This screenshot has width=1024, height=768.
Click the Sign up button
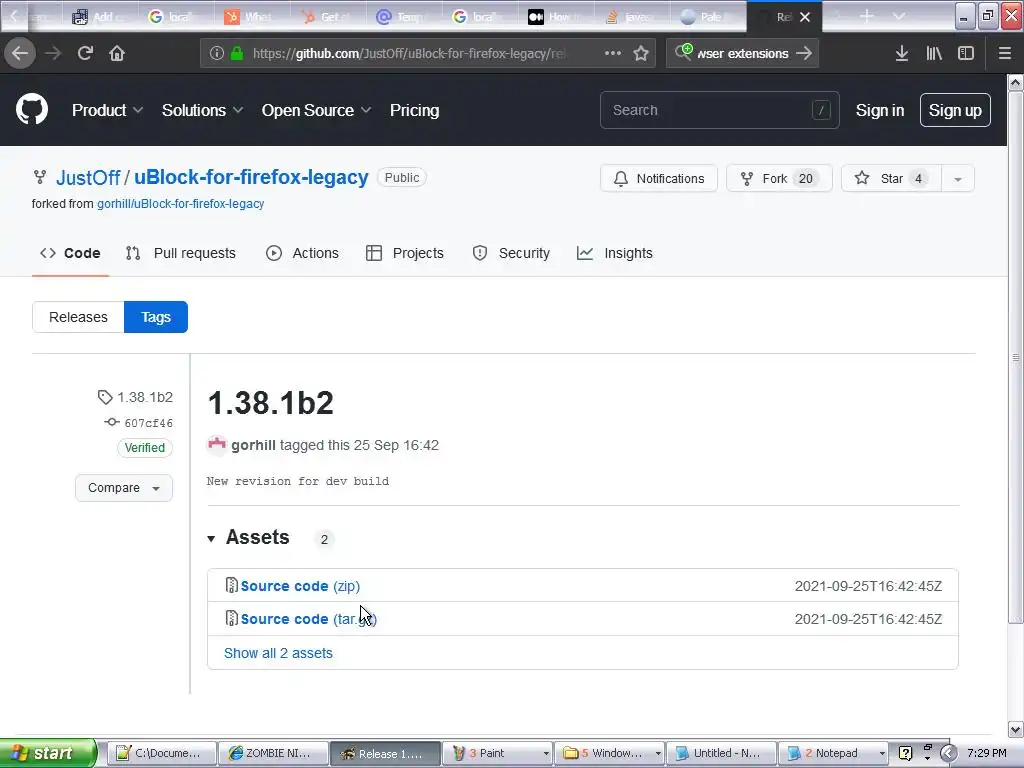click(x=955, y=110)
